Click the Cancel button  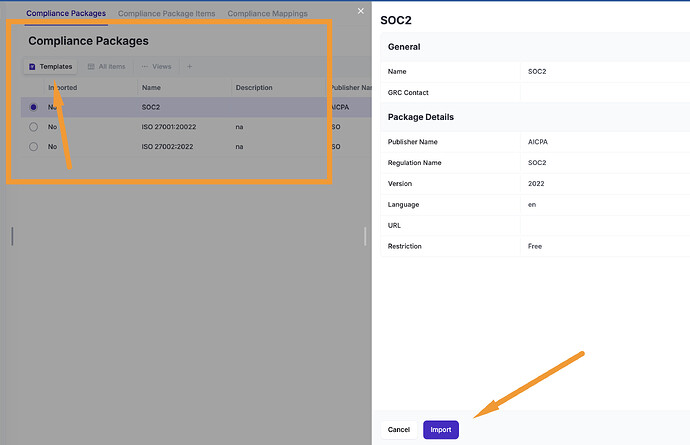[x=398, y=429]
